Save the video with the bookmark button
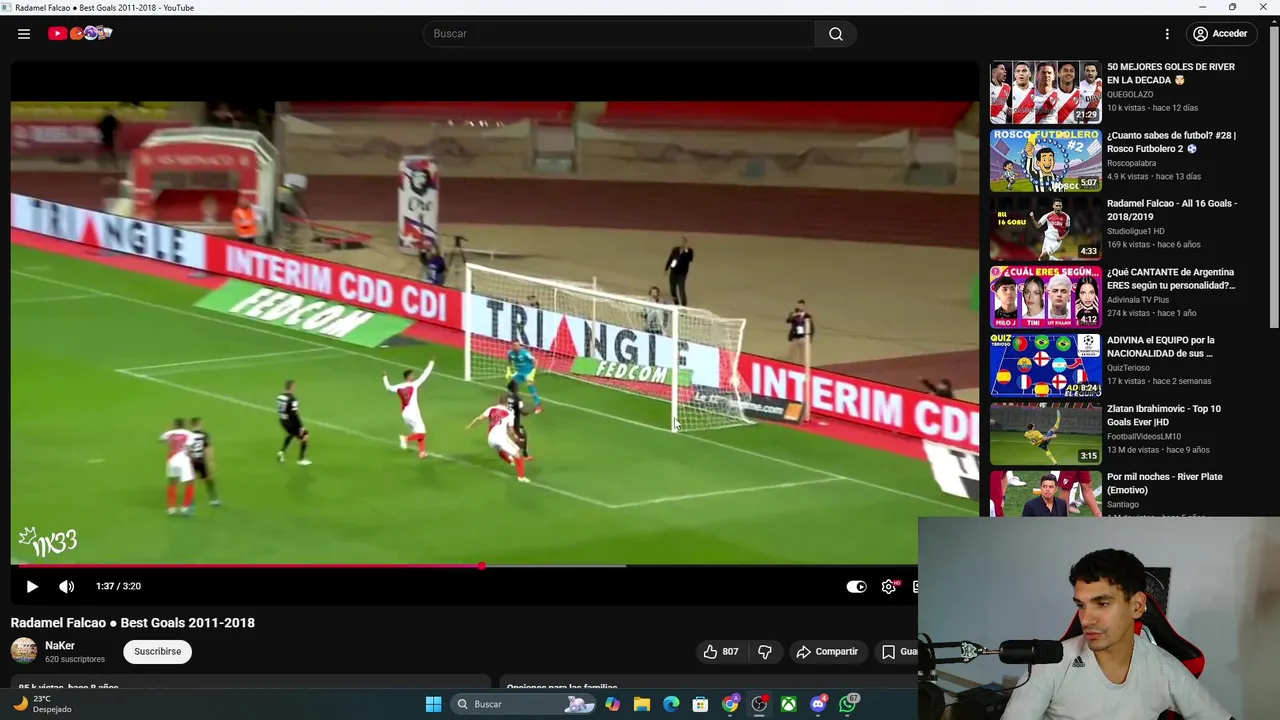 coord(898,652)
